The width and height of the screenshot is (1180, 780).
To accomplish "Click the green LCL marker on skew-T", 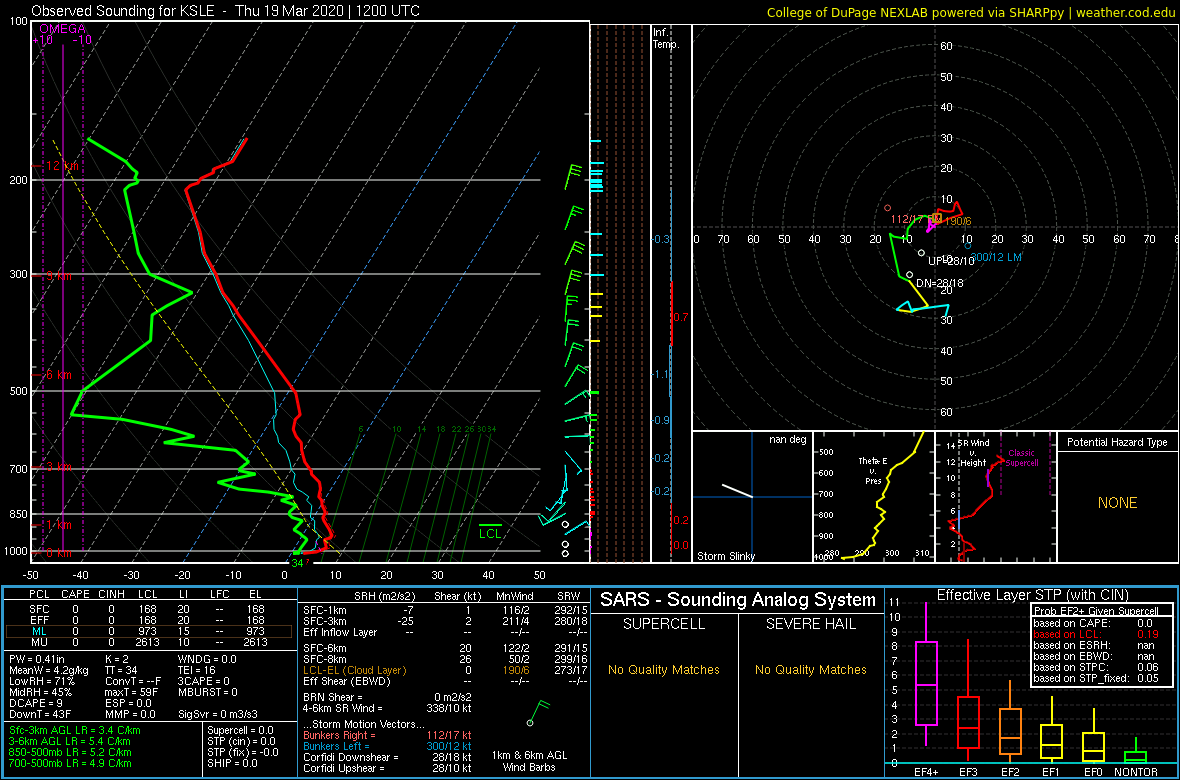I will click(491, 532).
